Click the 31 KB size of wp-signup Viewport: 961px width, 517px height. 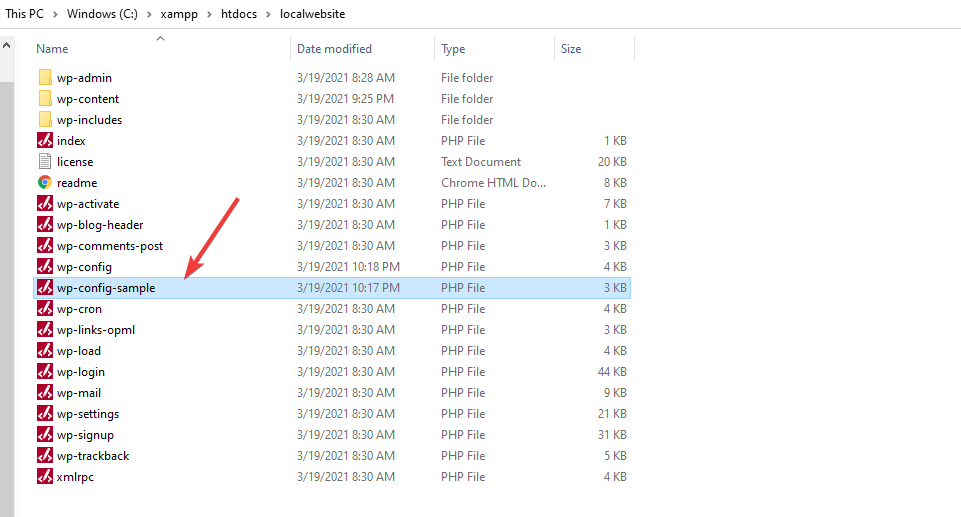pyautogui.click(x=612, y=435)
